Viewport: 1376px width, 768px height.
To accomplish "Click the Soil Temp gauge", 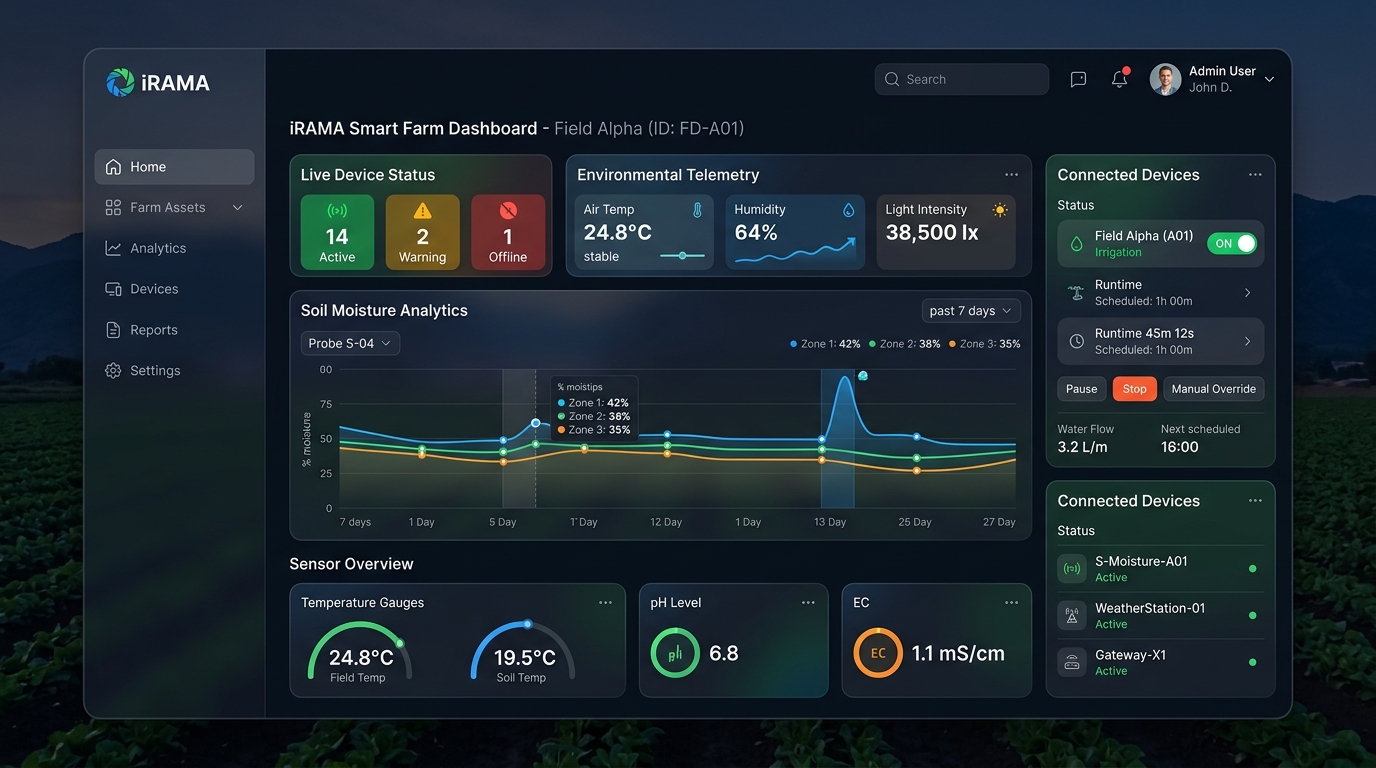I will 523,653.
